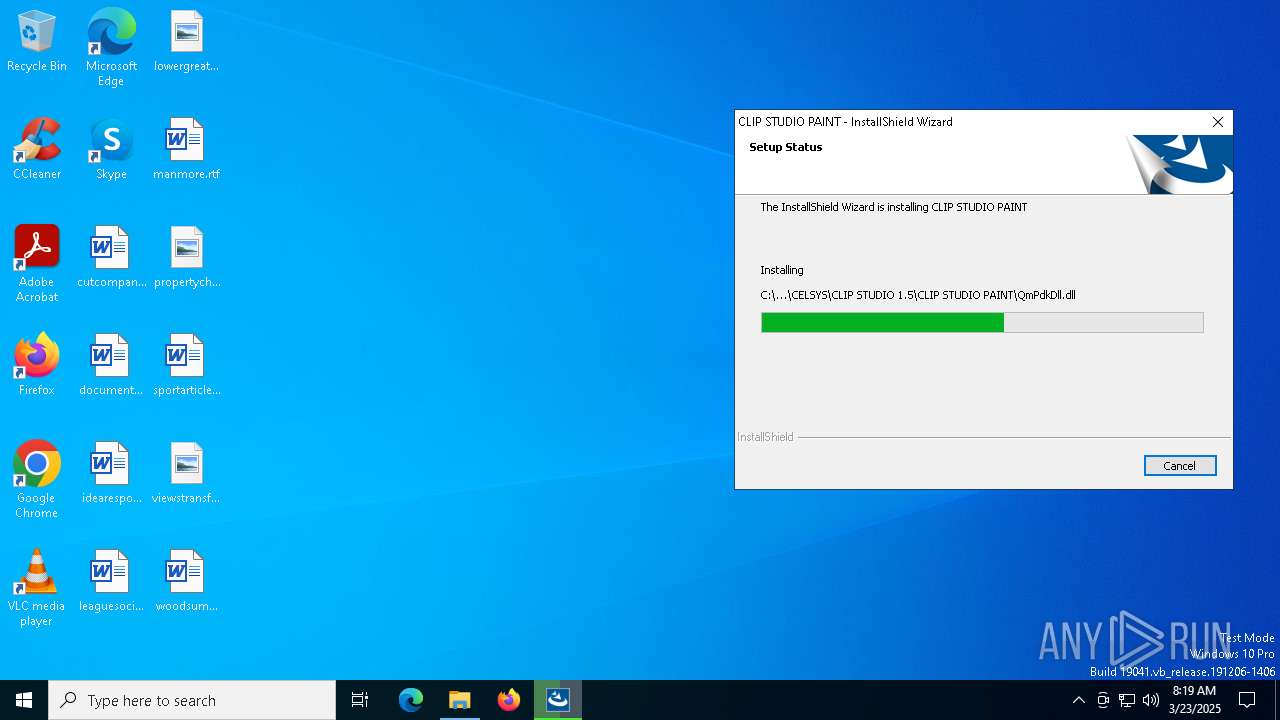The image size is (1280, 720).
Task: Select the woodsum Word document icon
Action: [186, 582]
